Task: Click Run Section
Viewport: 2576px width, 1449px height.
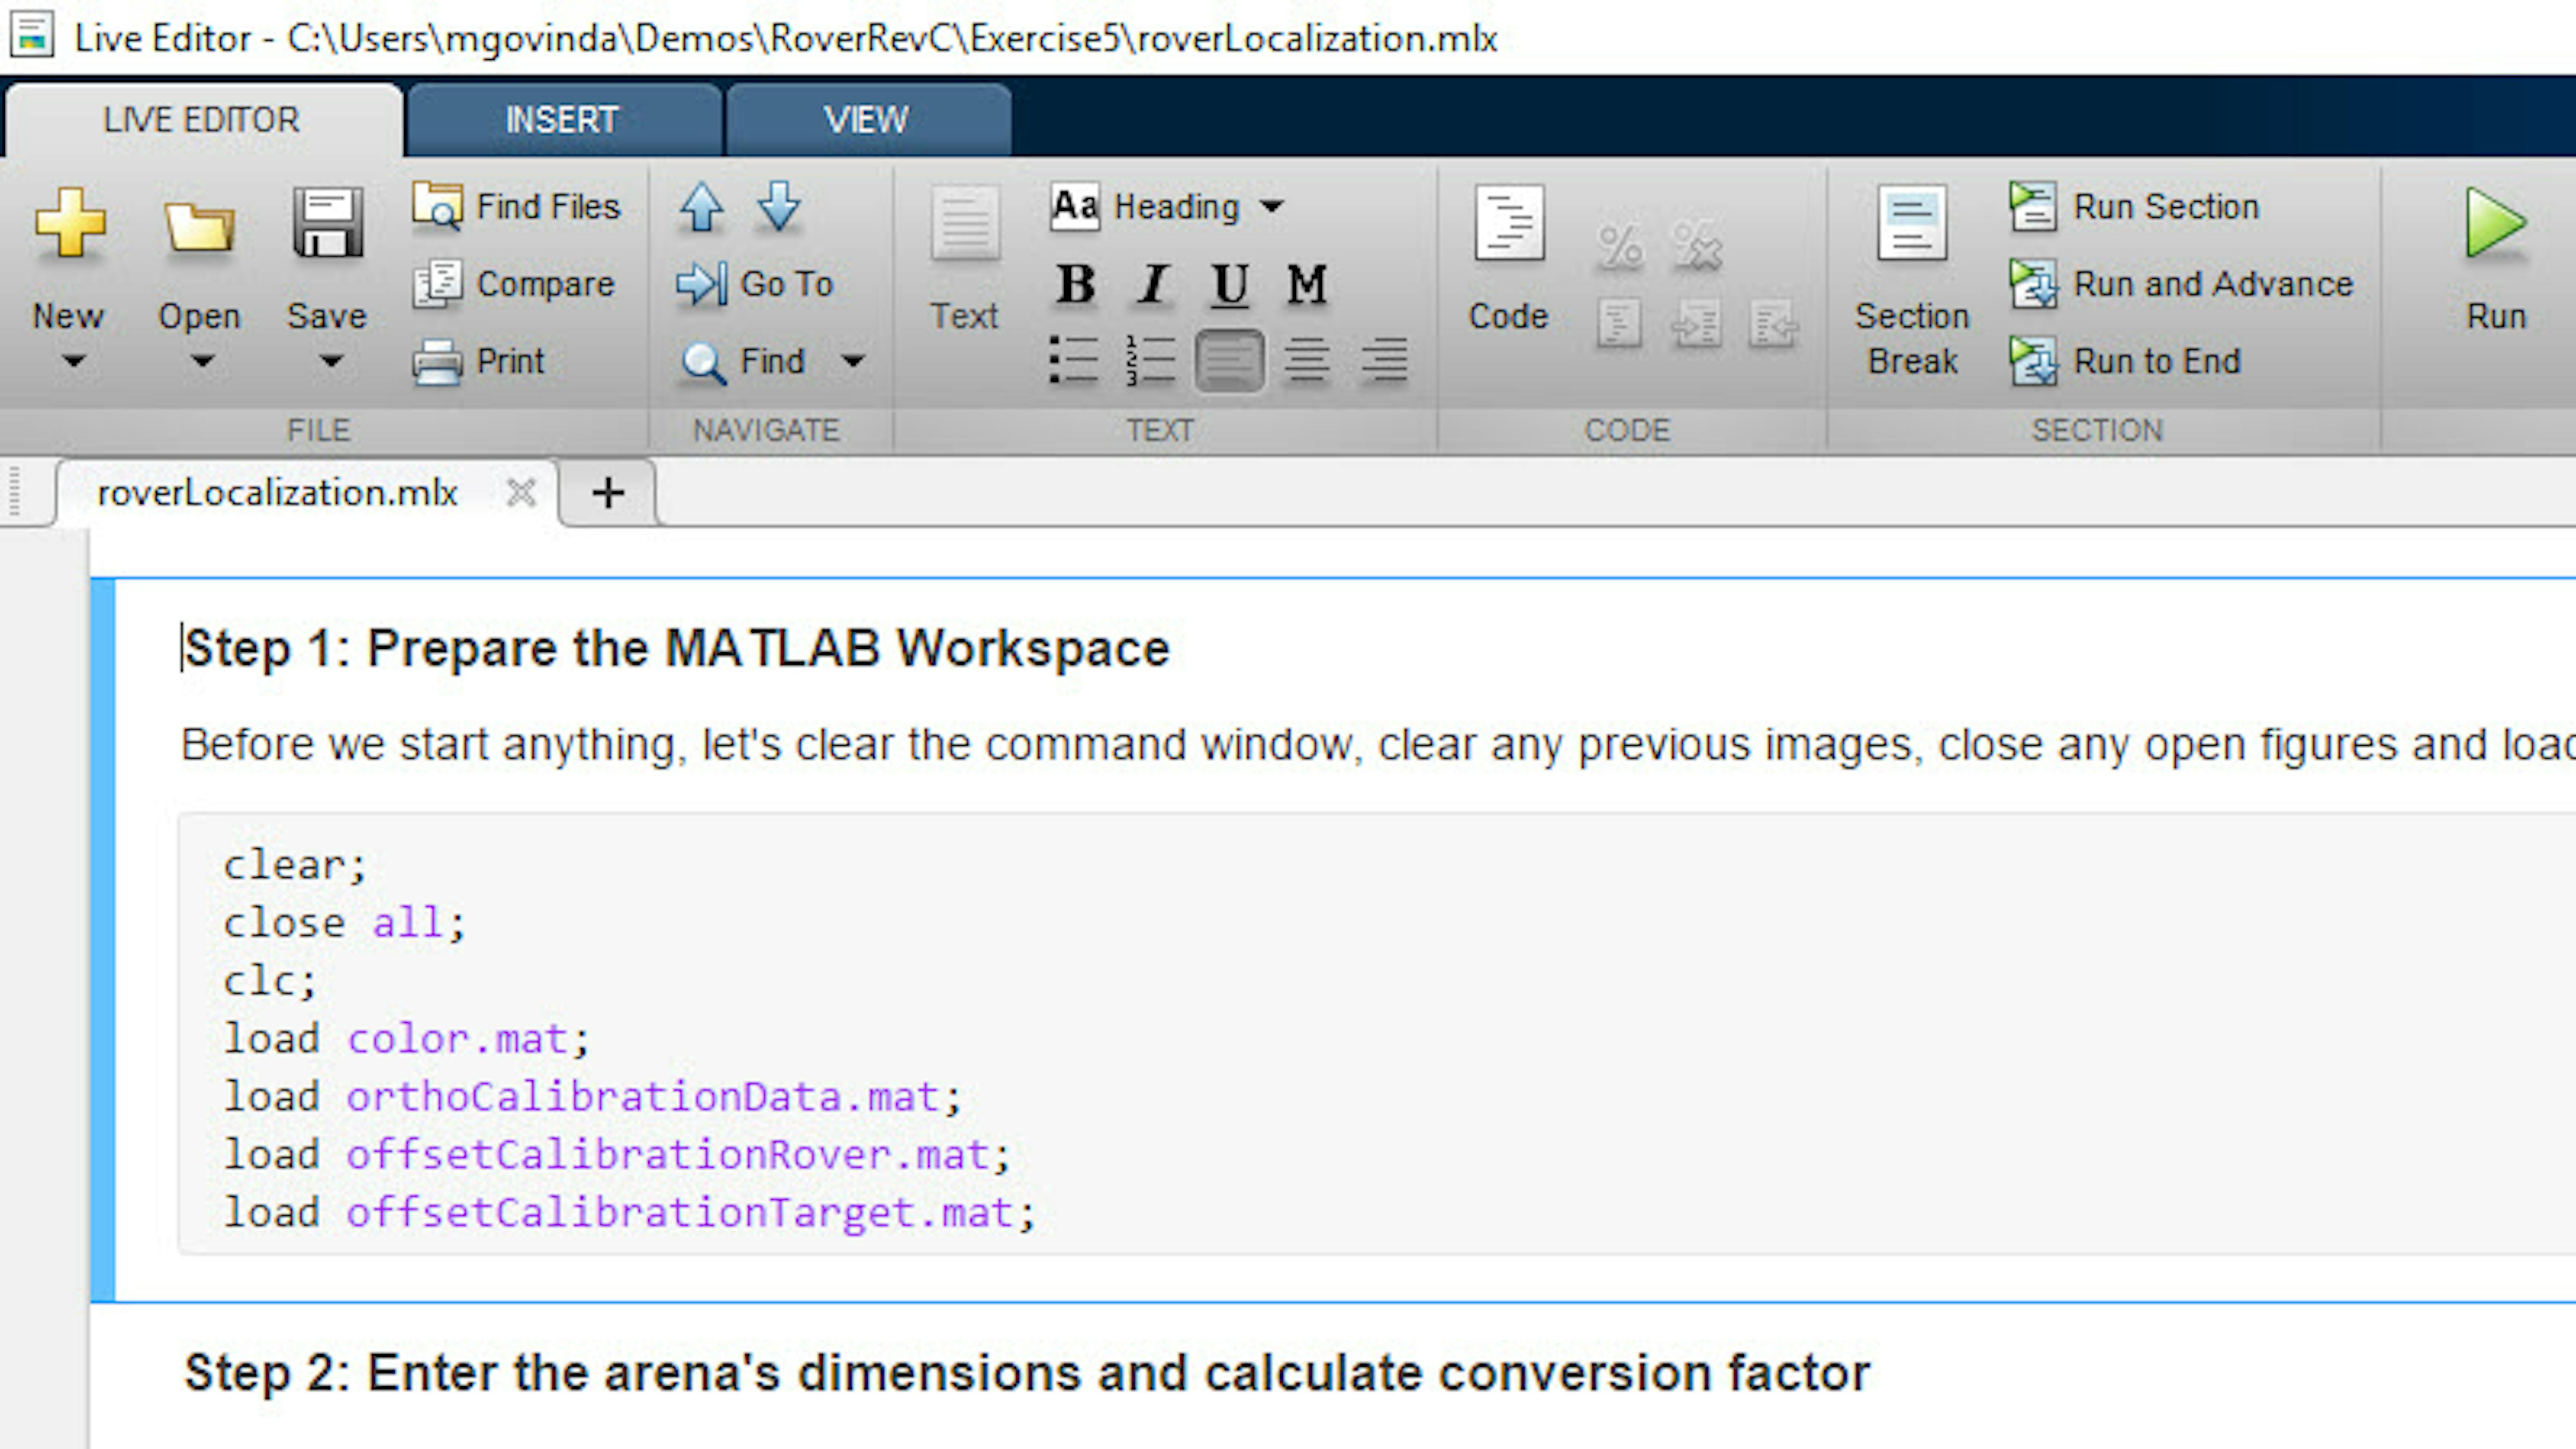Action: (2135, 206)
